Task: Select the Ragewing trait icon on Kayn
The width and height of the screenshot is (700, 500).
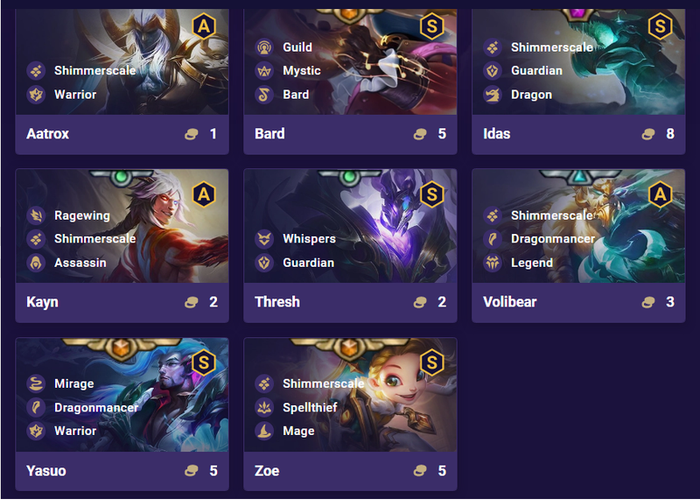Action: click(36, 215)
